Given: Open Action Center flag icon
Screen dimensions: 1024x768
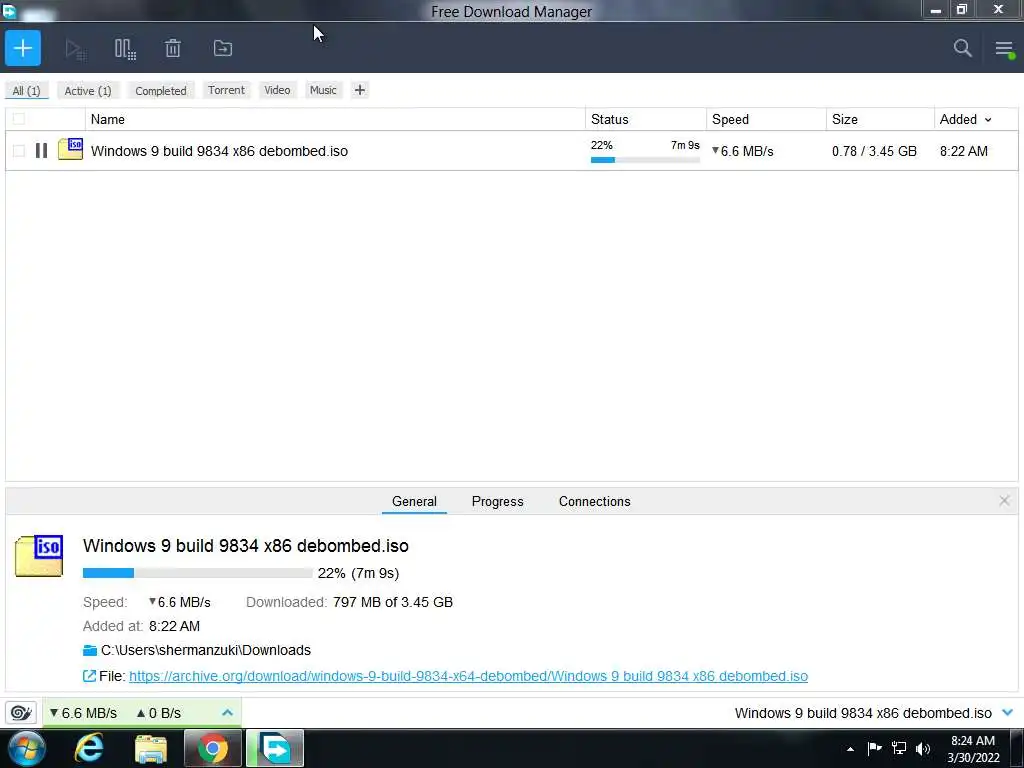Looking at the screenshot, I should click(x=874, y=748).
